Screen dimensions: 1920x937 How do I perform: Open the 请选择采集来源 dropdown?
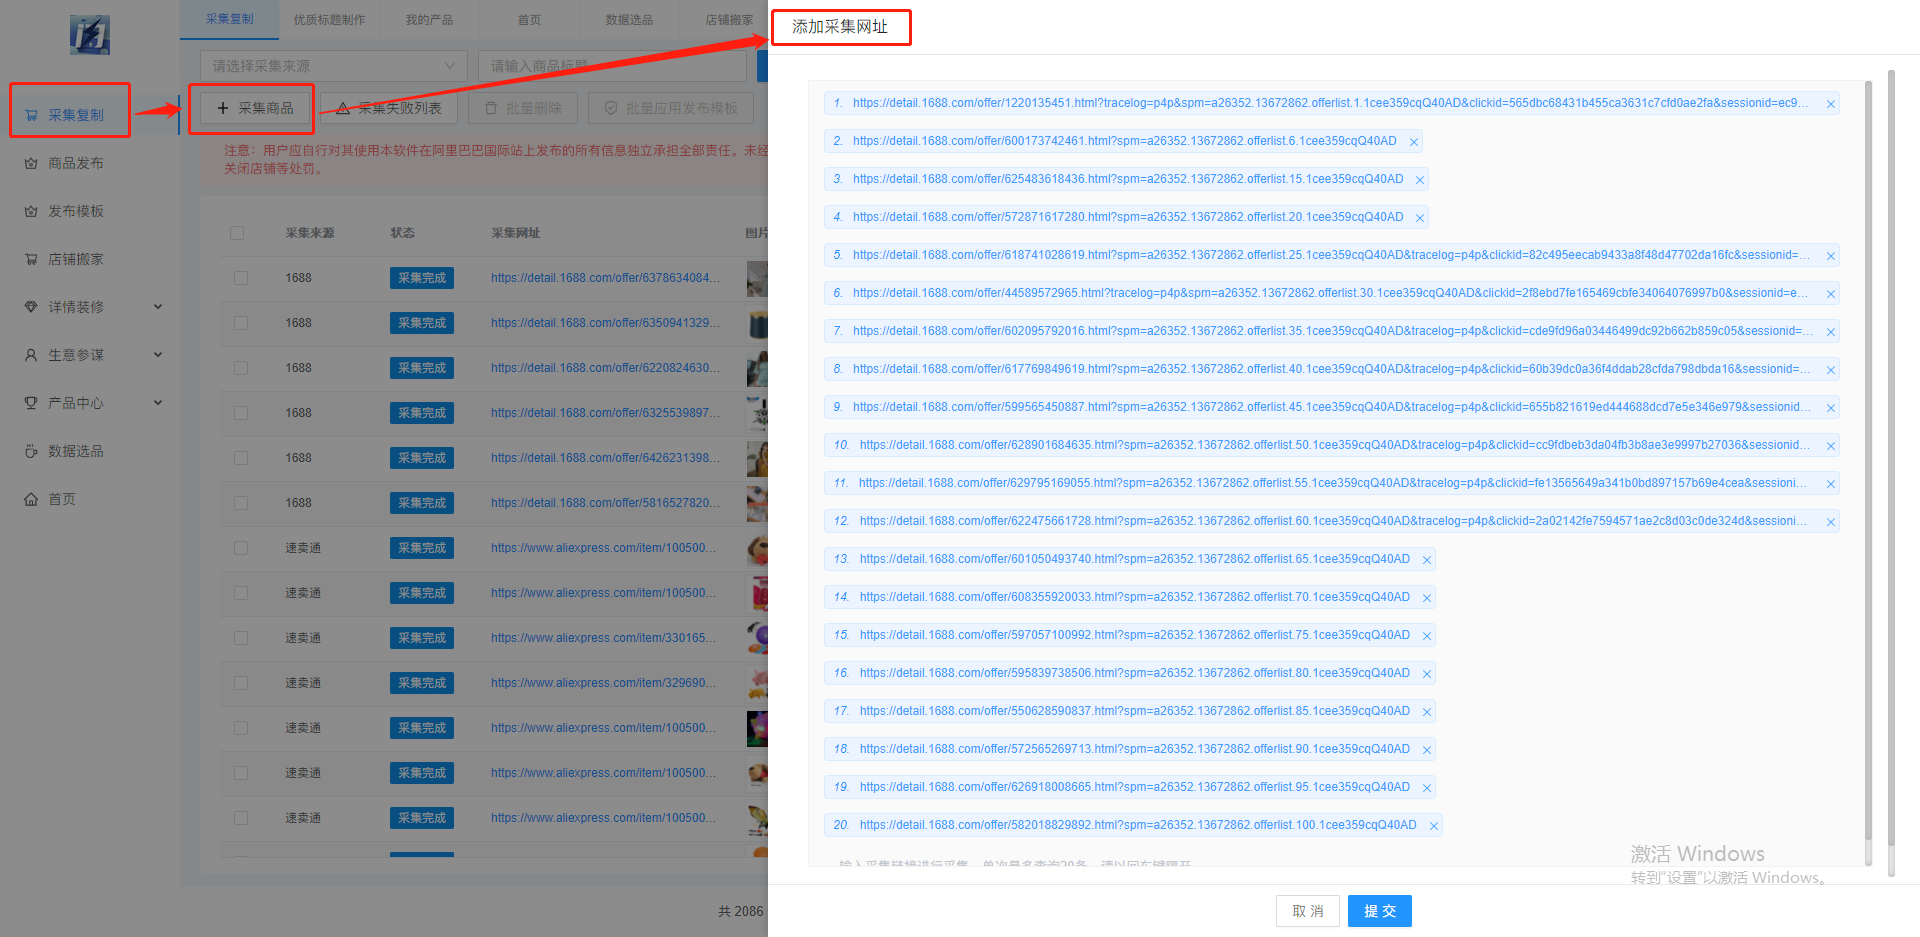334,66
